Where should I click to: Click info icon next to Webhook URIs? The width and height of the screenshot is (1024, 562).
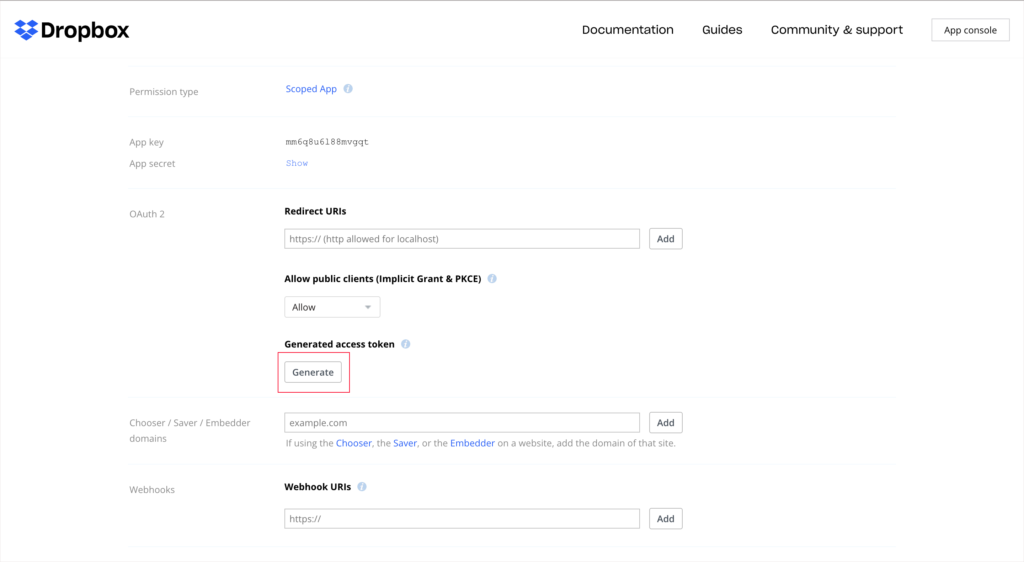coord(362,487)
